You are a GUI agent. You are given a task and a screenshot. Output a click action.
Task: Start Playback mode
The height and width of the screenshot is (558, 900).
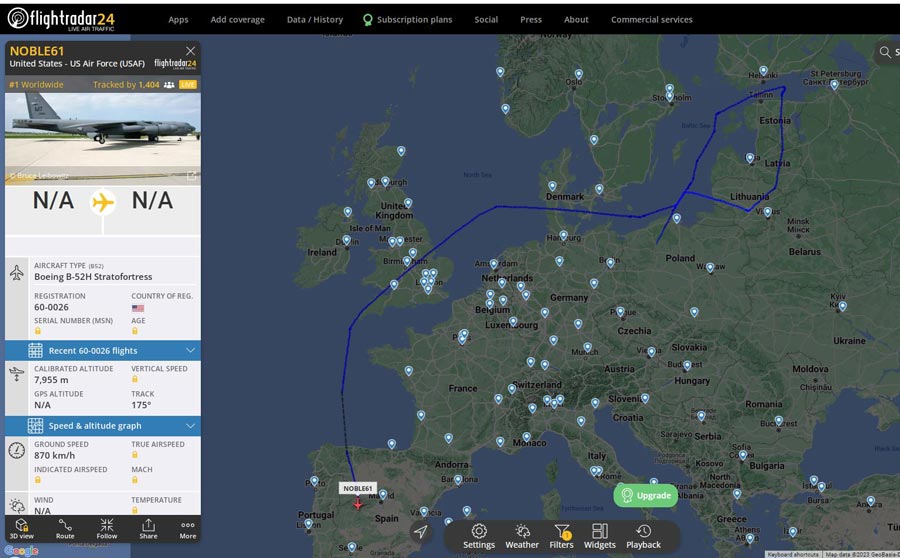(643, 537)
